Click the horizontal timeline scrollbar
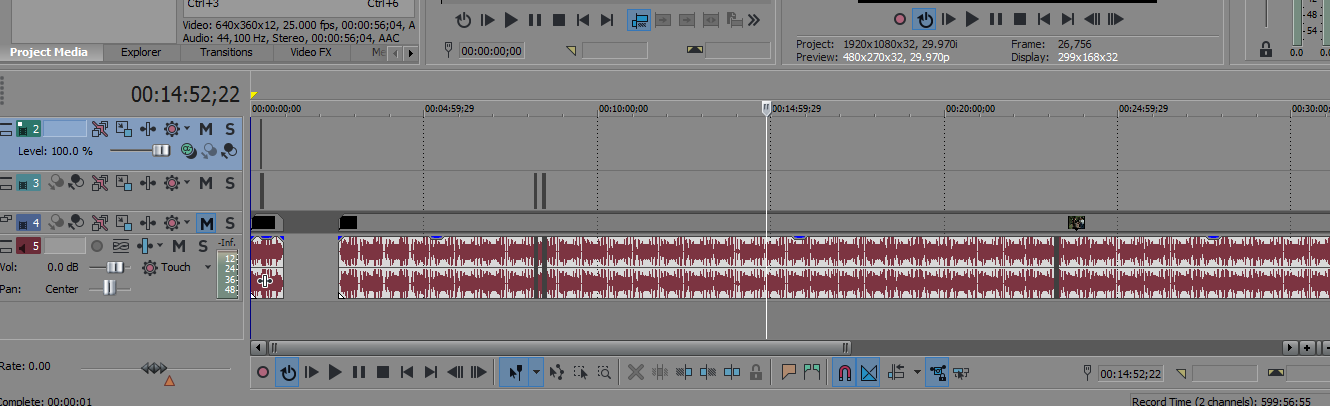Viewport: 1330px width, 406px height. coord(559,347)
